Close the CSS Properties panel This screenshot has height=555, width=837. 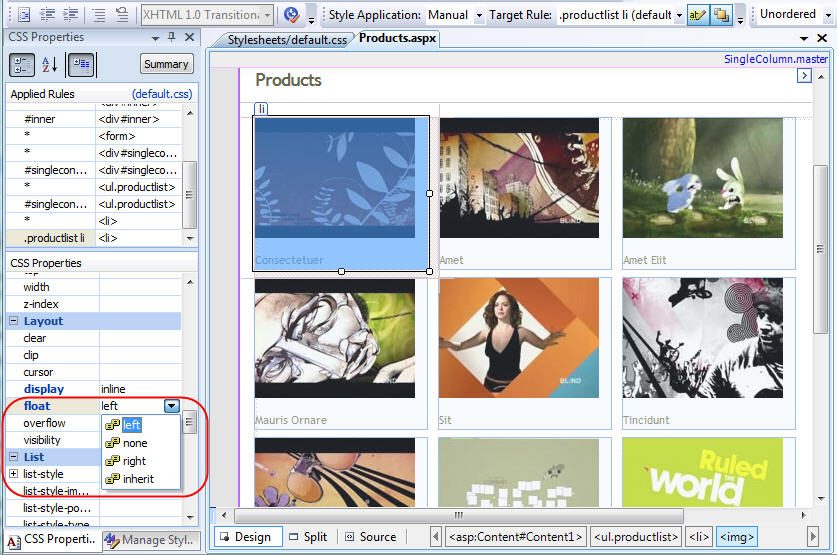189,37
